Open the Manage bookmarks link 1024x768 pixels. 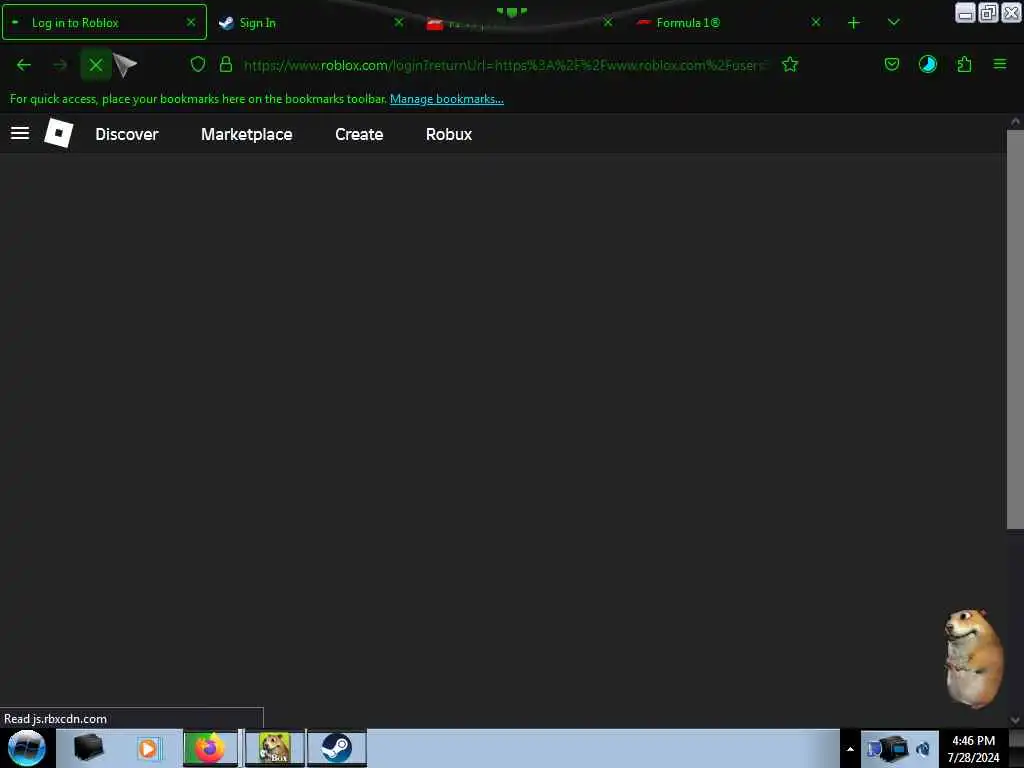(x=447, y=99)
